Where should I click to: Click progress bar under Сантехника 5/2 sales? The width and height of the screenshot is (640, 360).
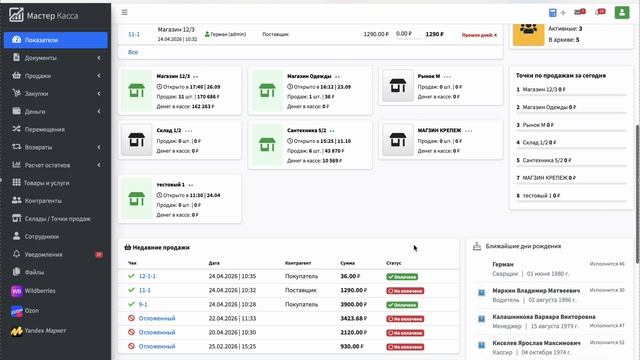click(x=571, y=166)
